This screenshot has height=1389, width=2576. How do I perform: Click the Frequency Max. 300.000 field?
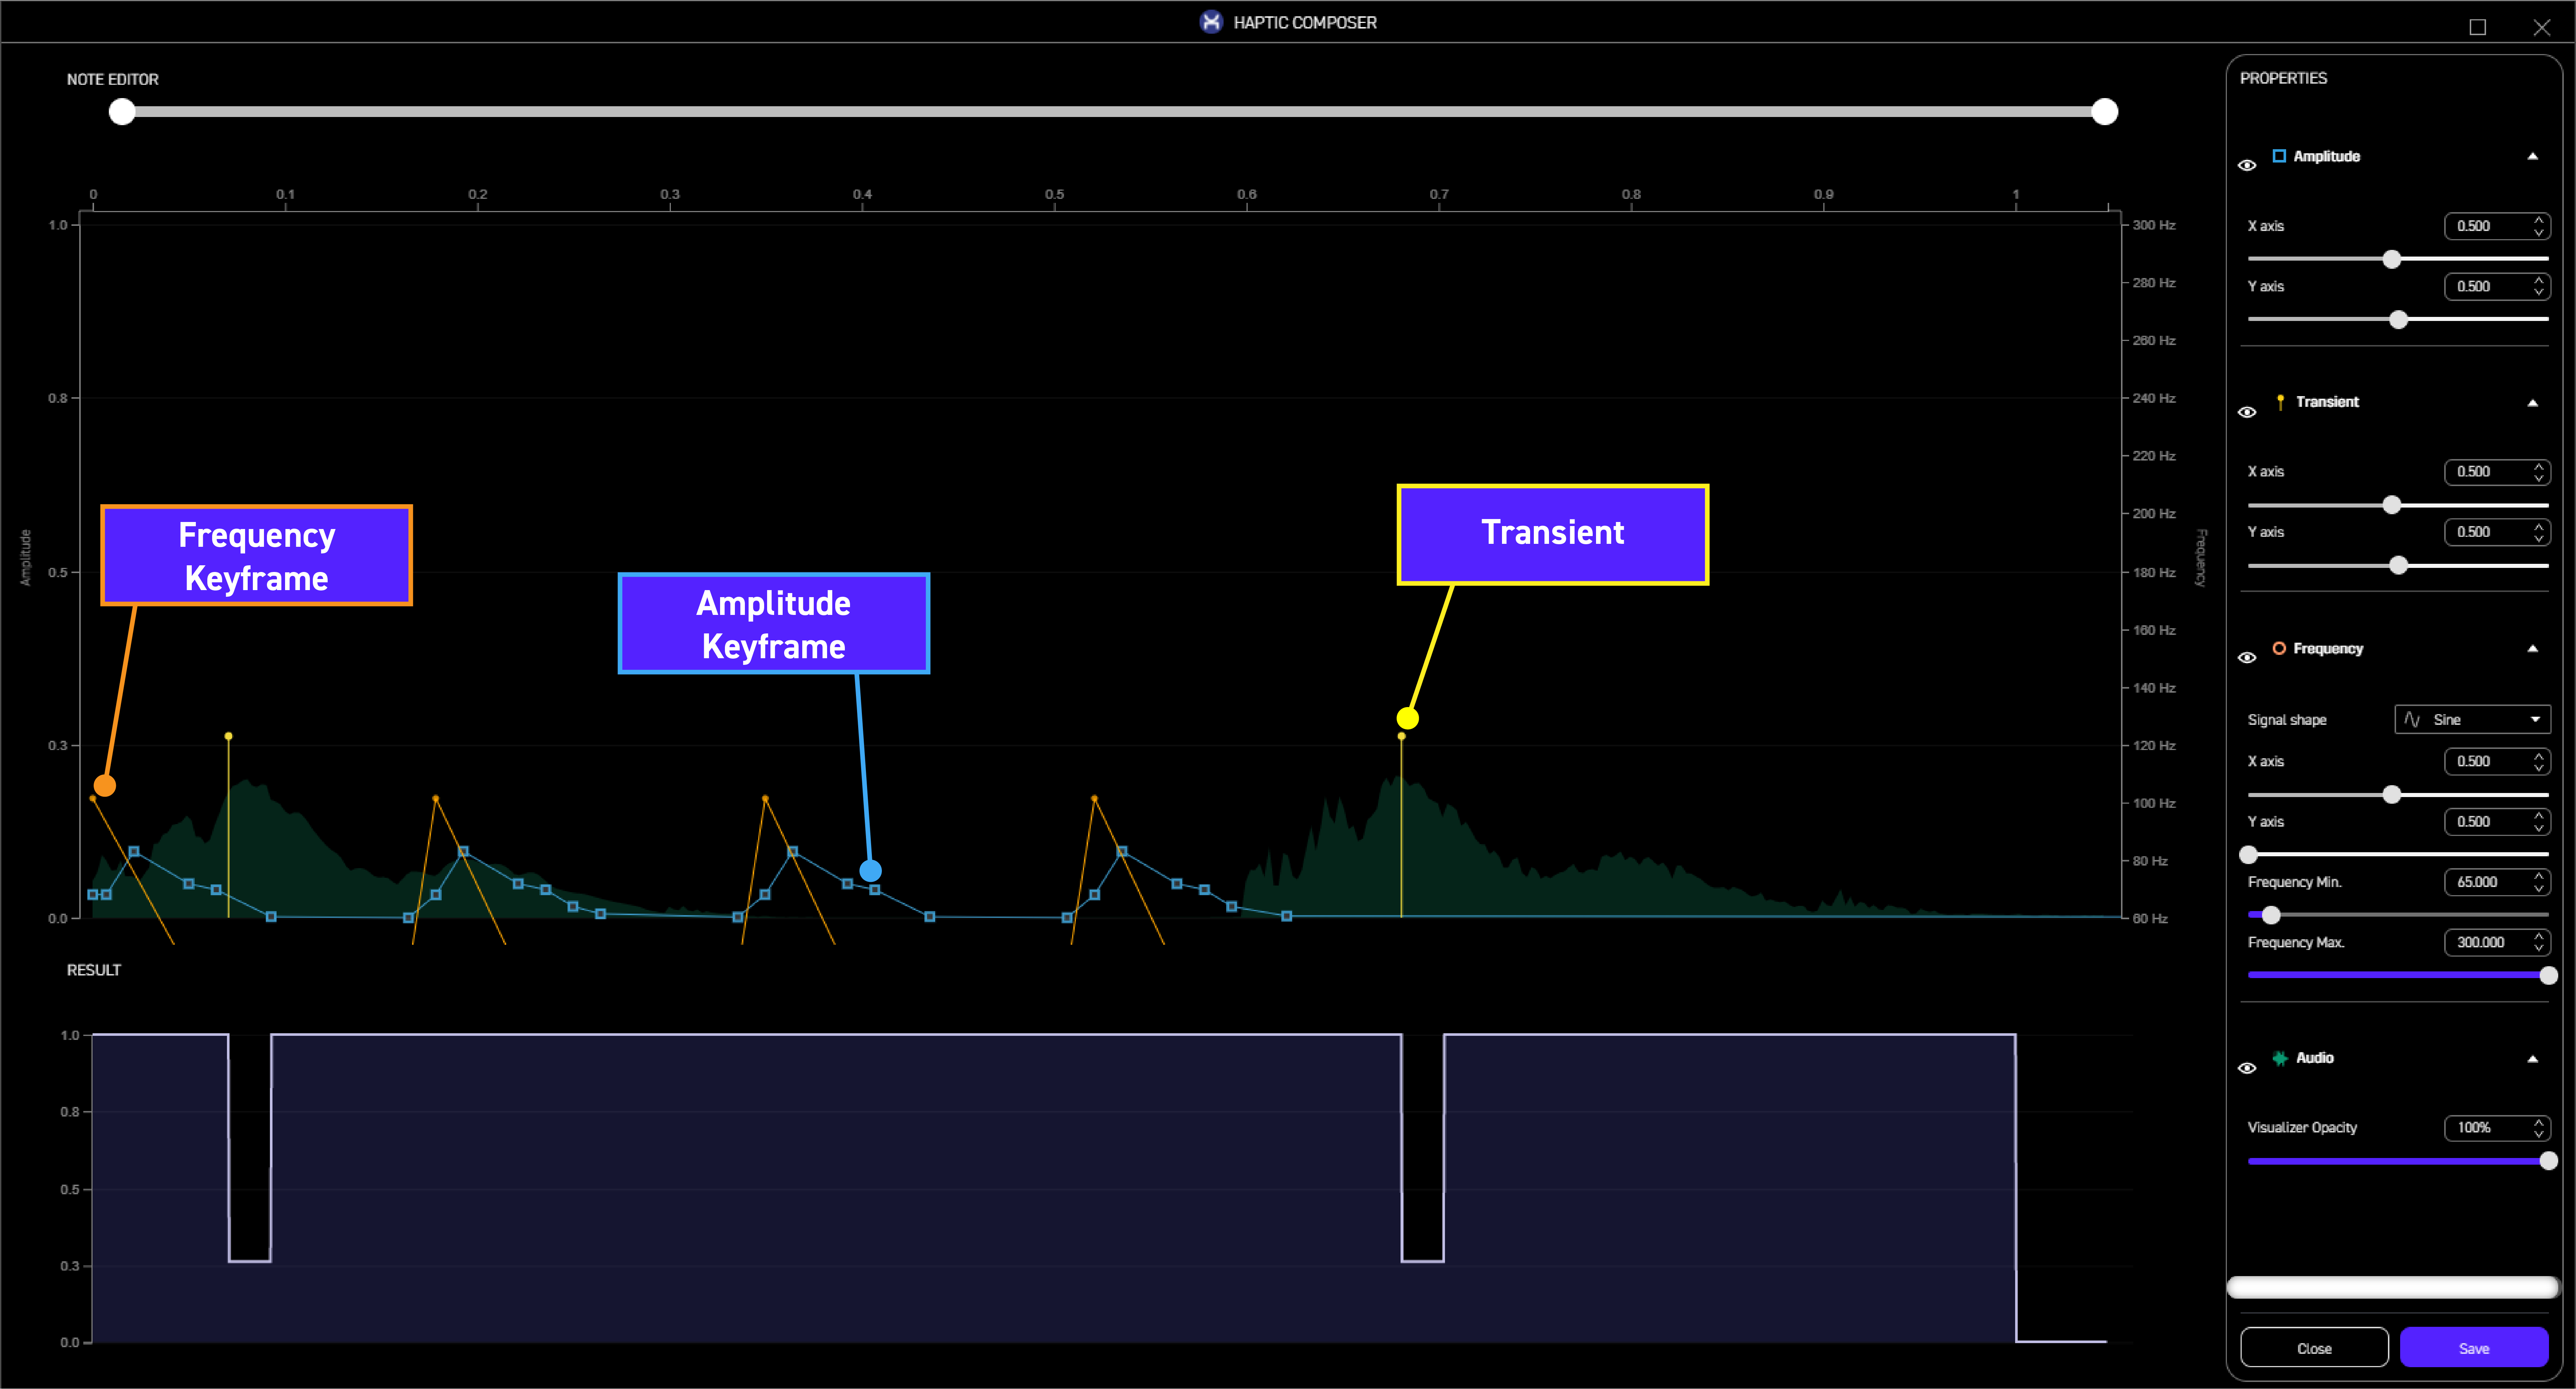point(2497,943)
